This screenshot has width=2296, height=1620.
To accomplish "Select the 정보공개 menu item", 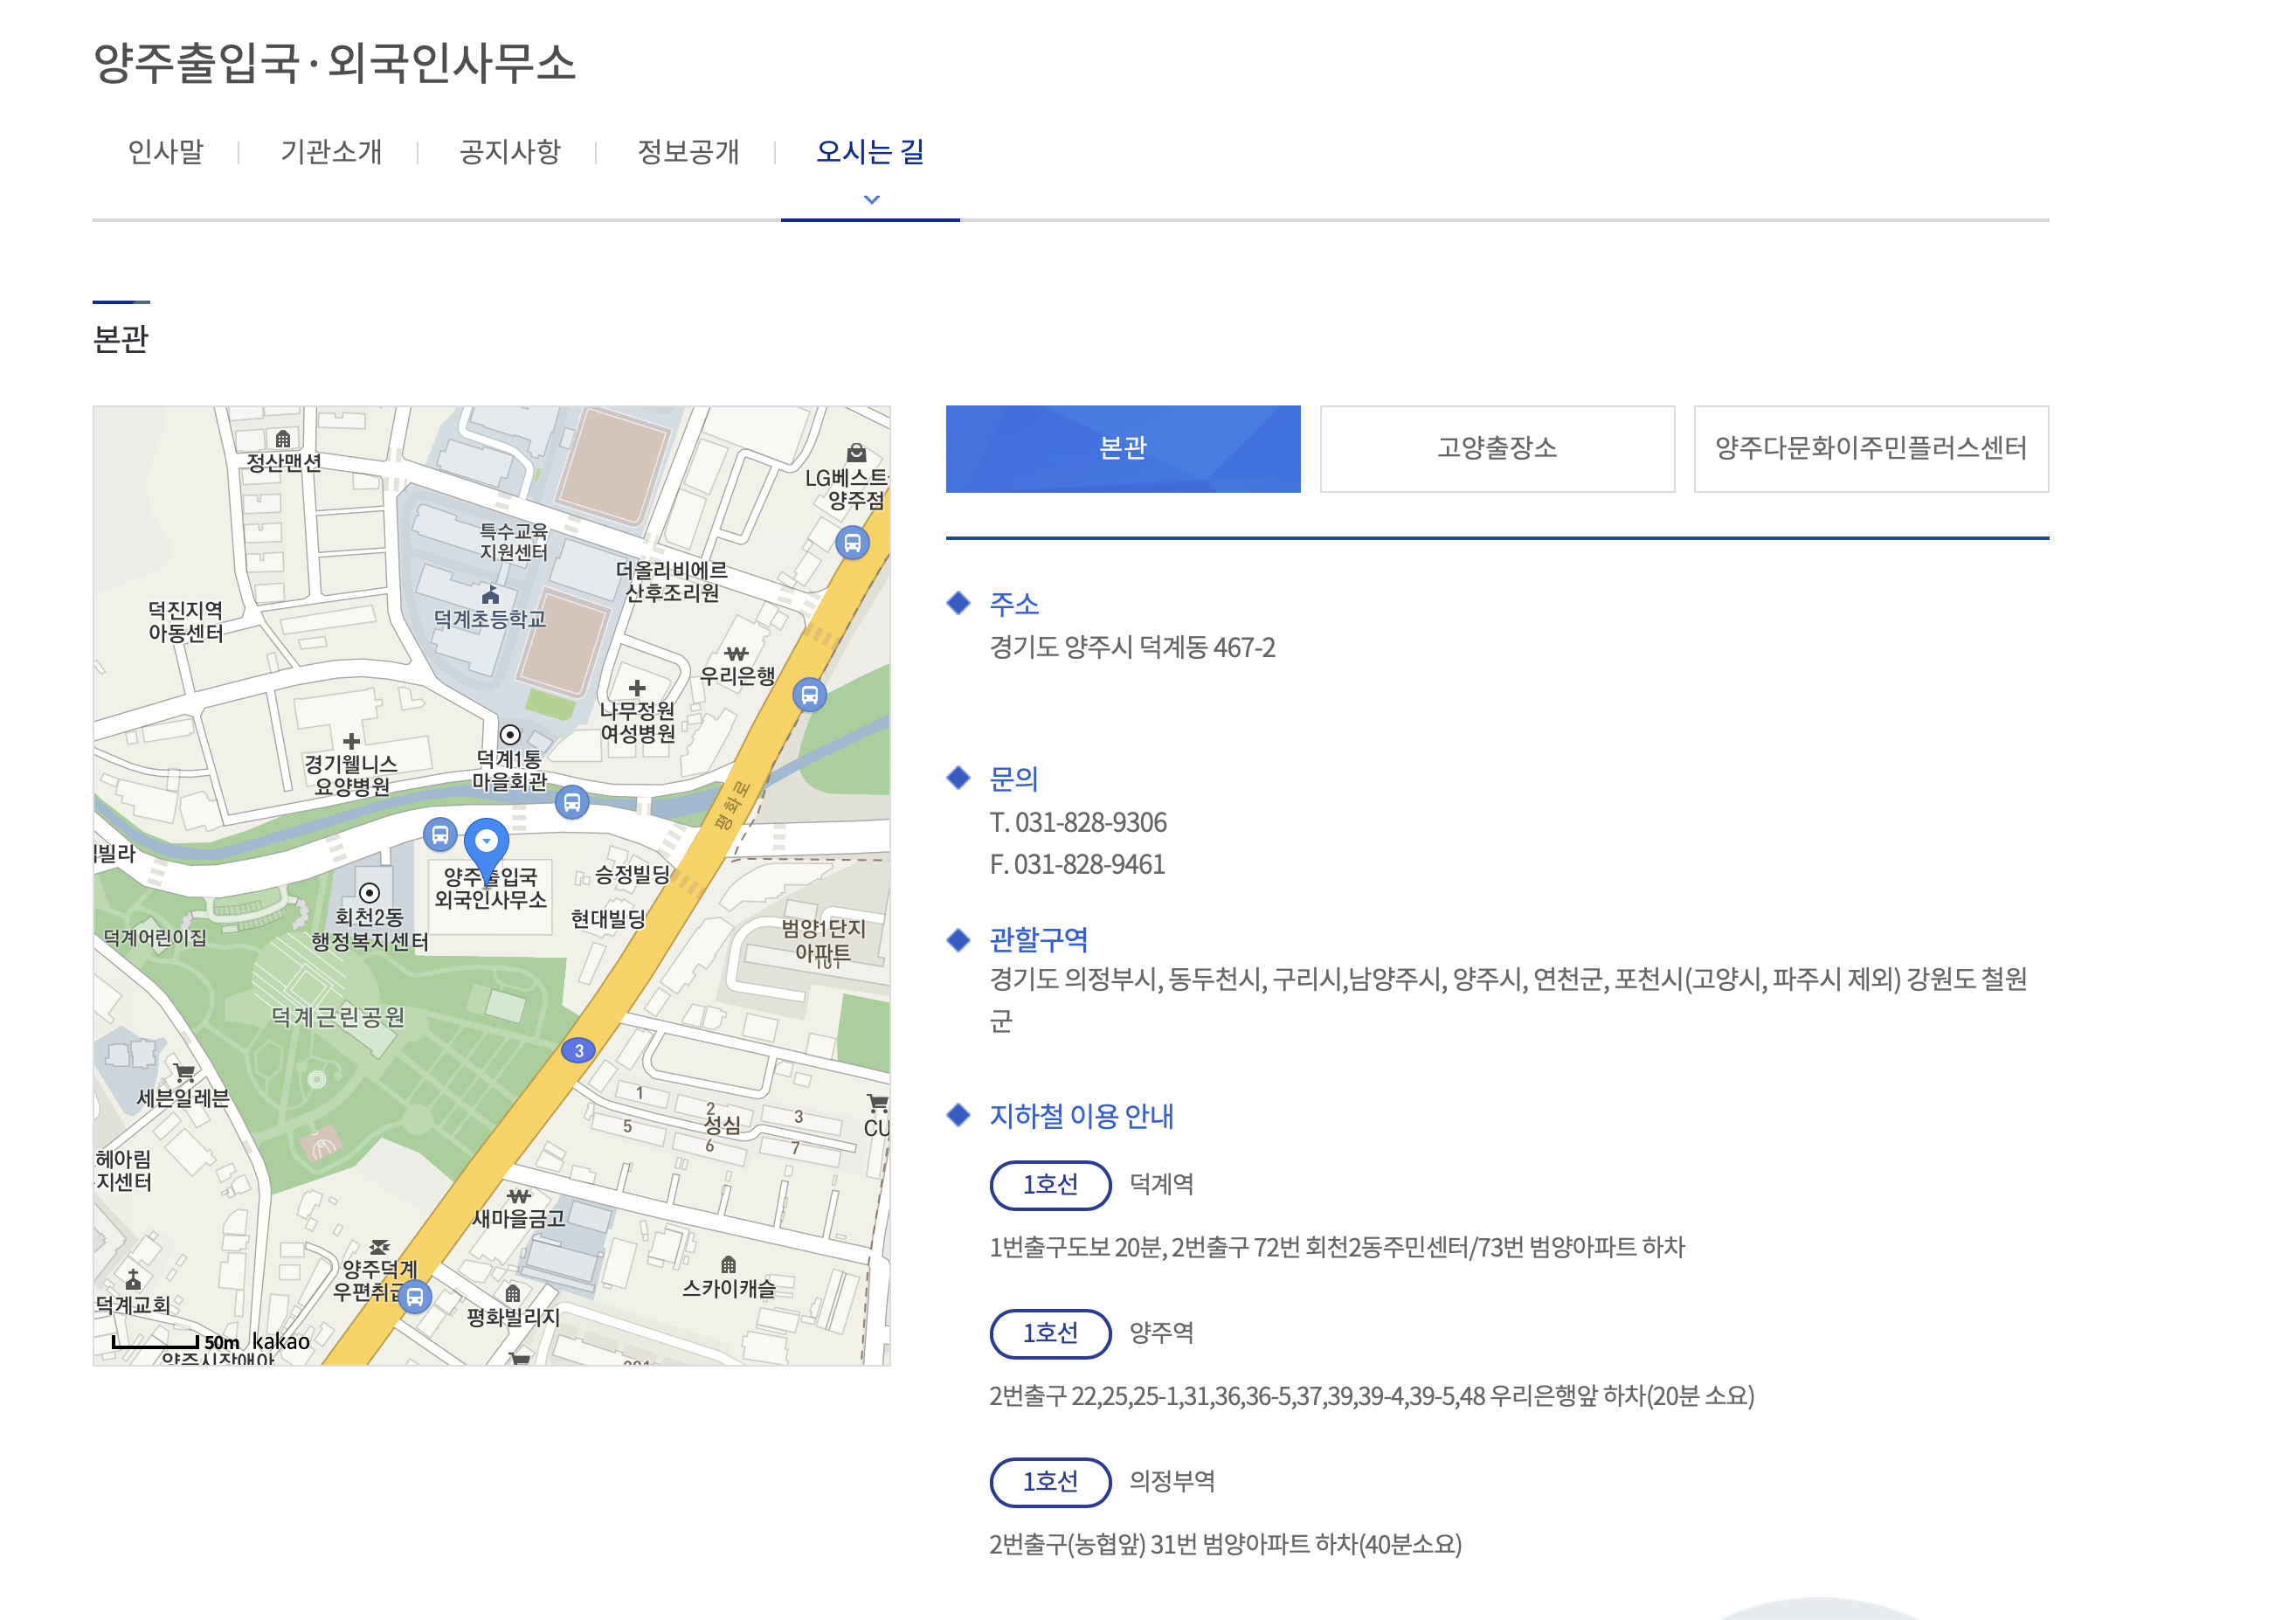I will [688, 152].
